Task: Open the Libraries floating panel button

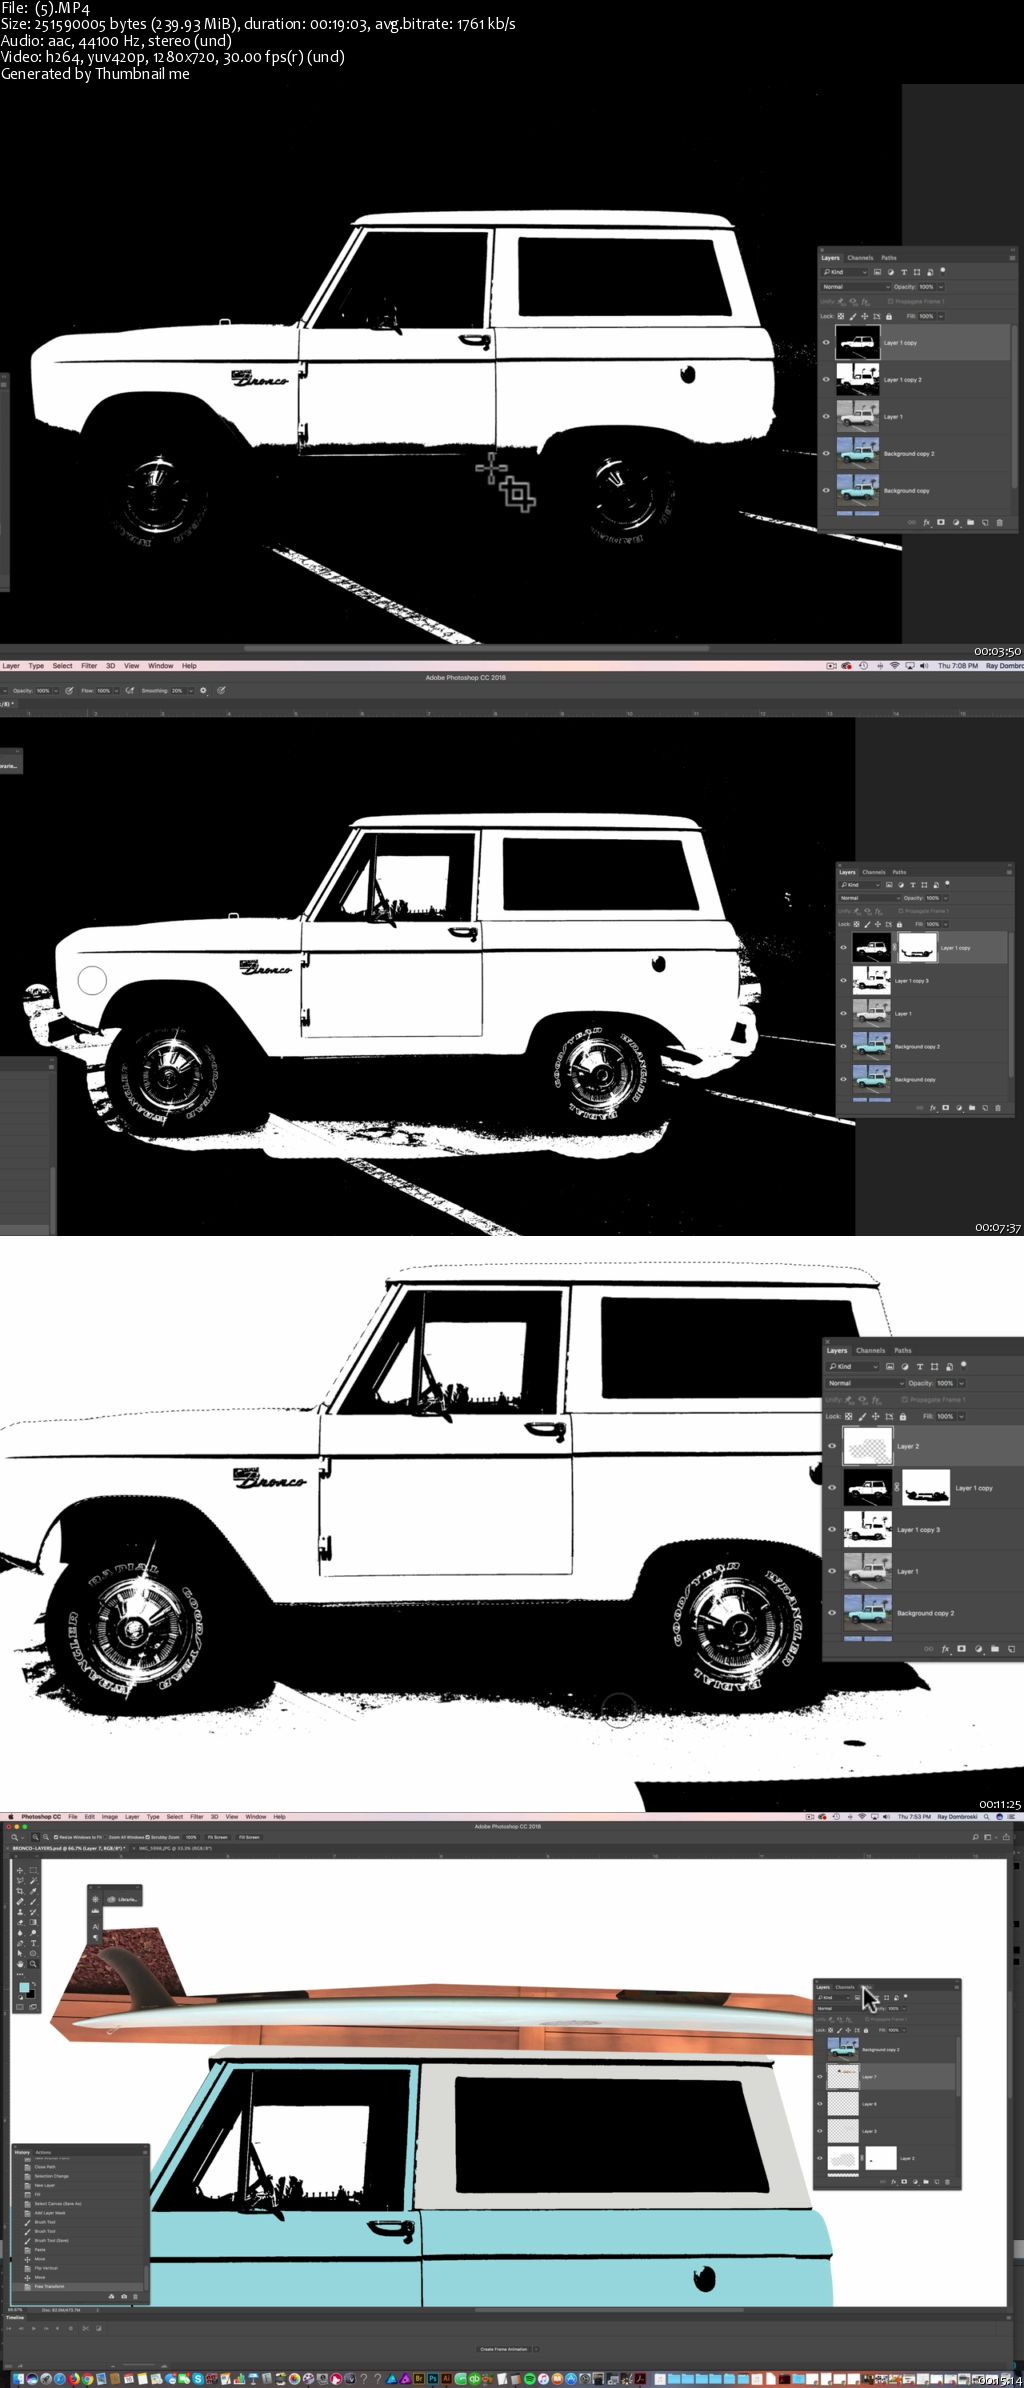Action: coord(122,1899)
